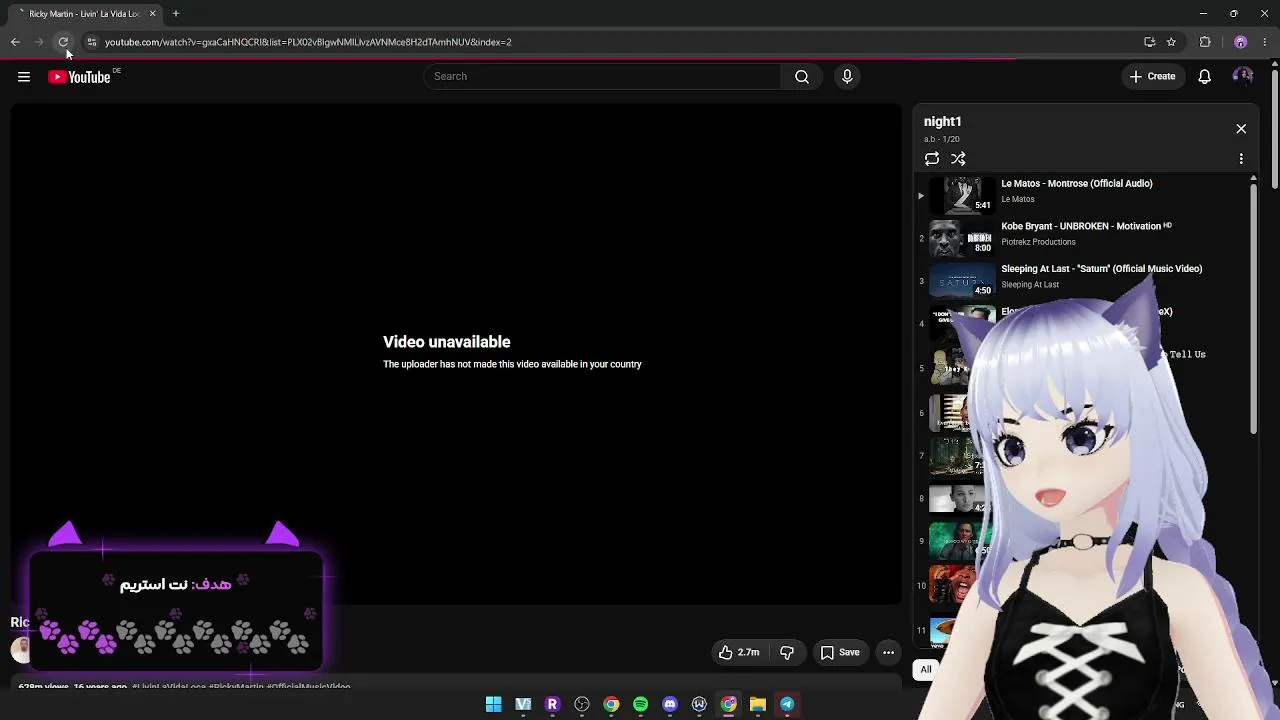Screen dimensions: 1280x720
Task: Open the Piotrekz Productions channel name
Action: tap(1038, 242)
